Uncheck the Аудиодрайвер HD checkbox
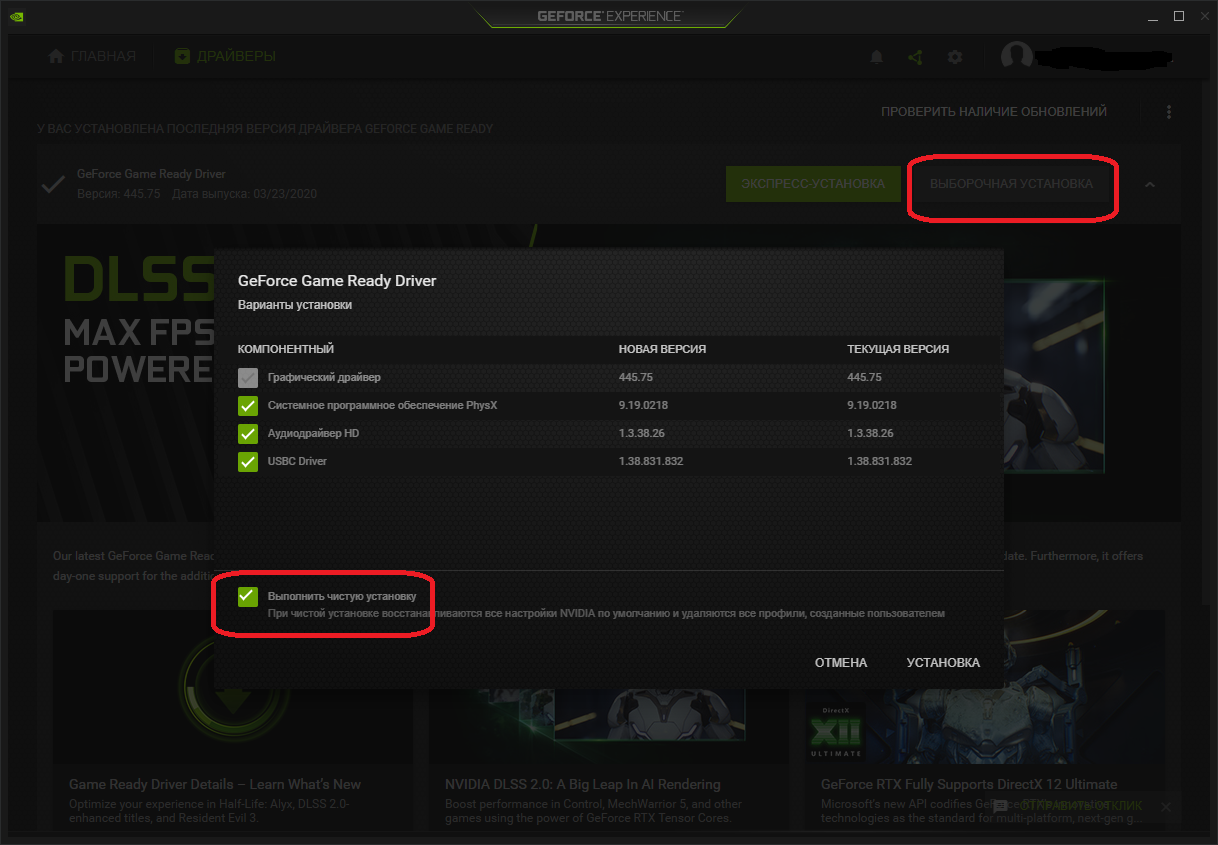The image size is (1218, 845). click(x=248, y=433)
